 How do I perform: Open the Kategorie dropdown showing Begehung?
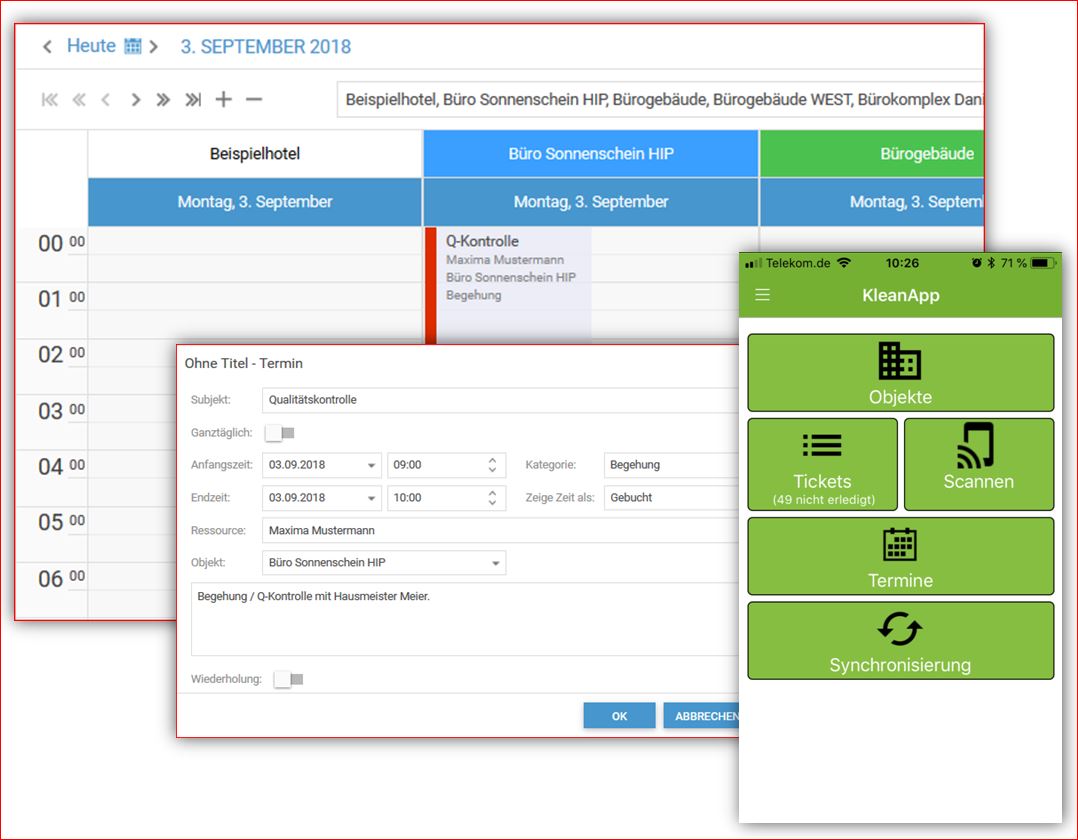[671, 465]
